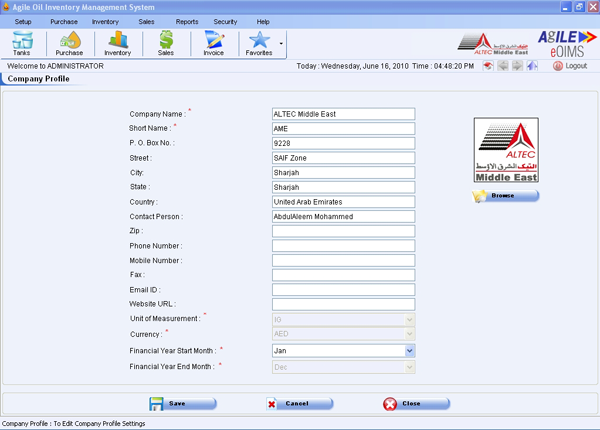Open the Financial Year End Month dropdown
This screenshot has height=430, width=600.
343,367
